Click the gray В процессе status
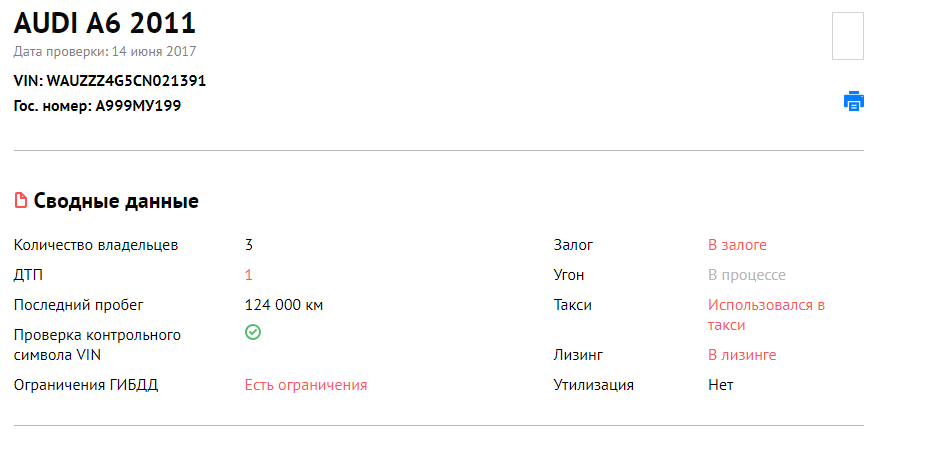 [x=747, y=275]
